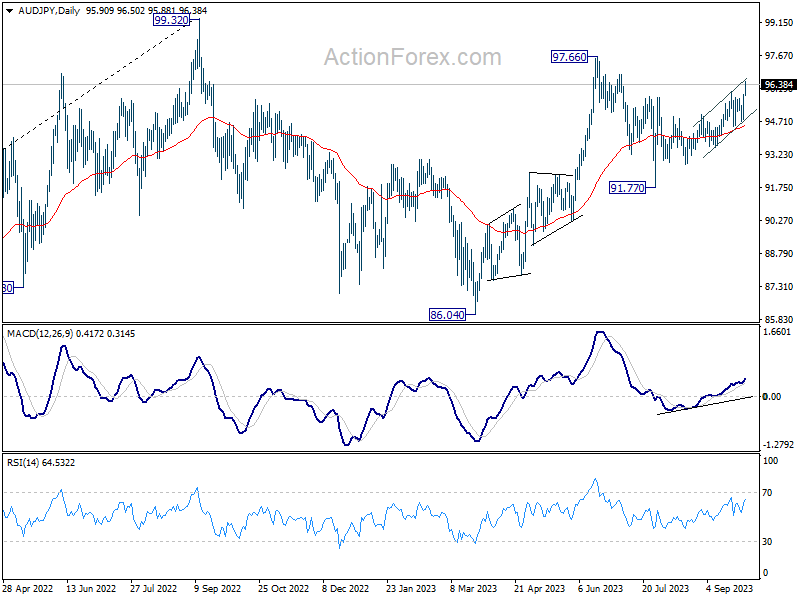The width and height of the screenshot is (800, 600).
Task: Select the 88.790 price axis value
Action: click(779, 254)
